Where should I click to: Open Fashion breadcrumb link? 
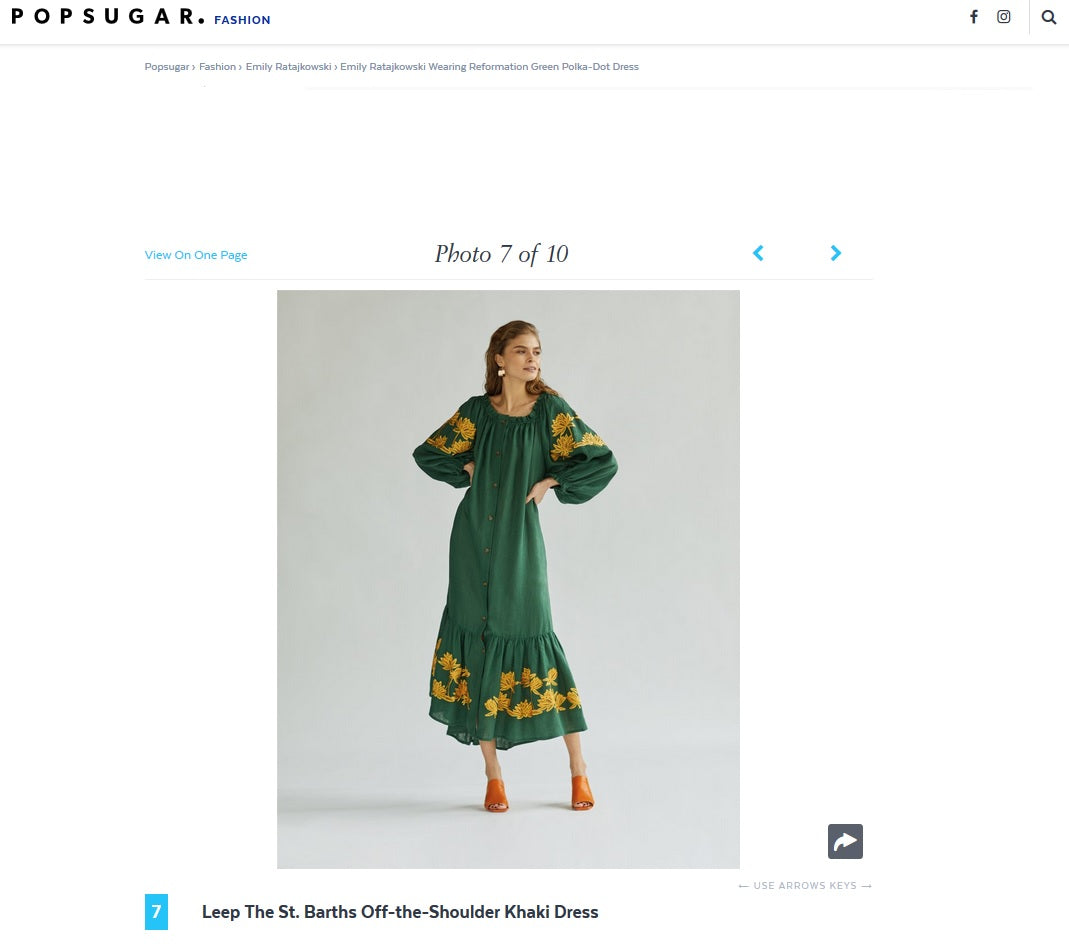click(x=217, y=67)
